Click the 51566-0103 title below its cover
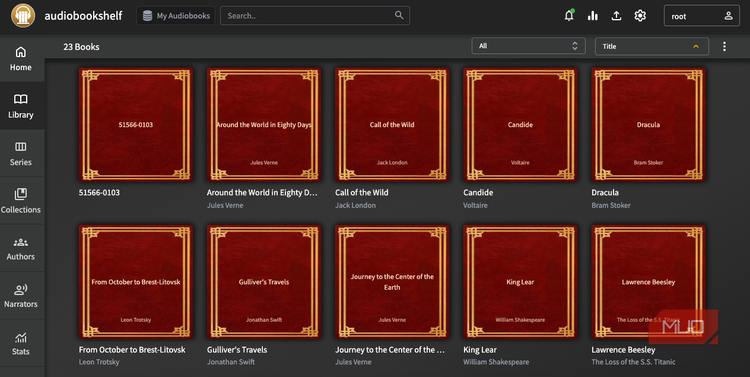The height and width of the screenshot is (377, 750). click(x=99, y=192)
